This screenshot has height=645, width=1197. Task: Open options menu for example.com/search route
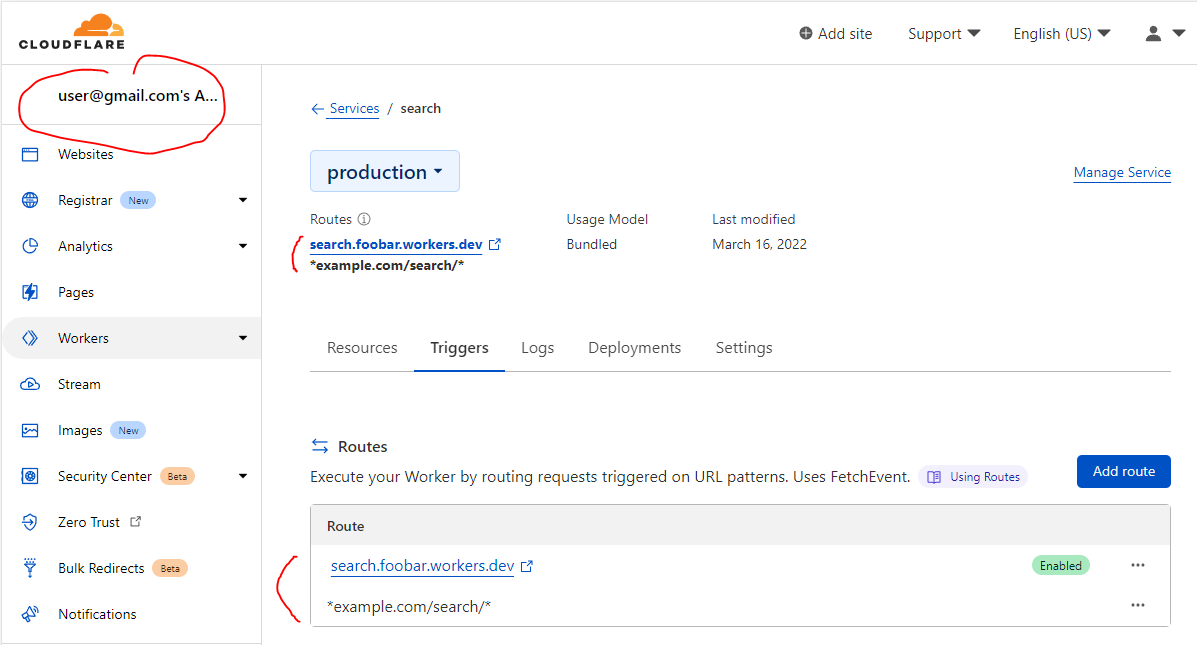pos(1137,605)
